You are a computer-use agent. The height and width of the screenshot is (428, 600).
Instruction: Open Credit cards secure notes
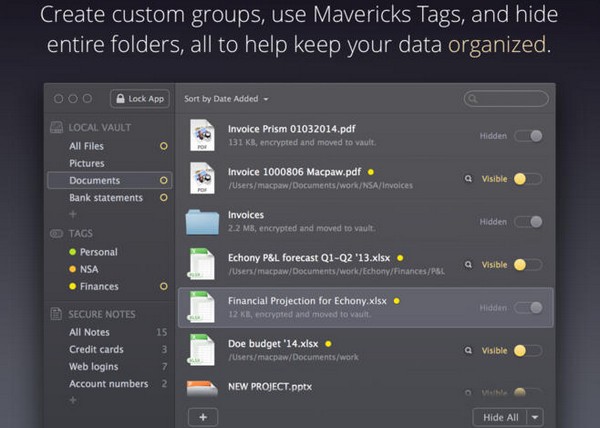(97, 349)
